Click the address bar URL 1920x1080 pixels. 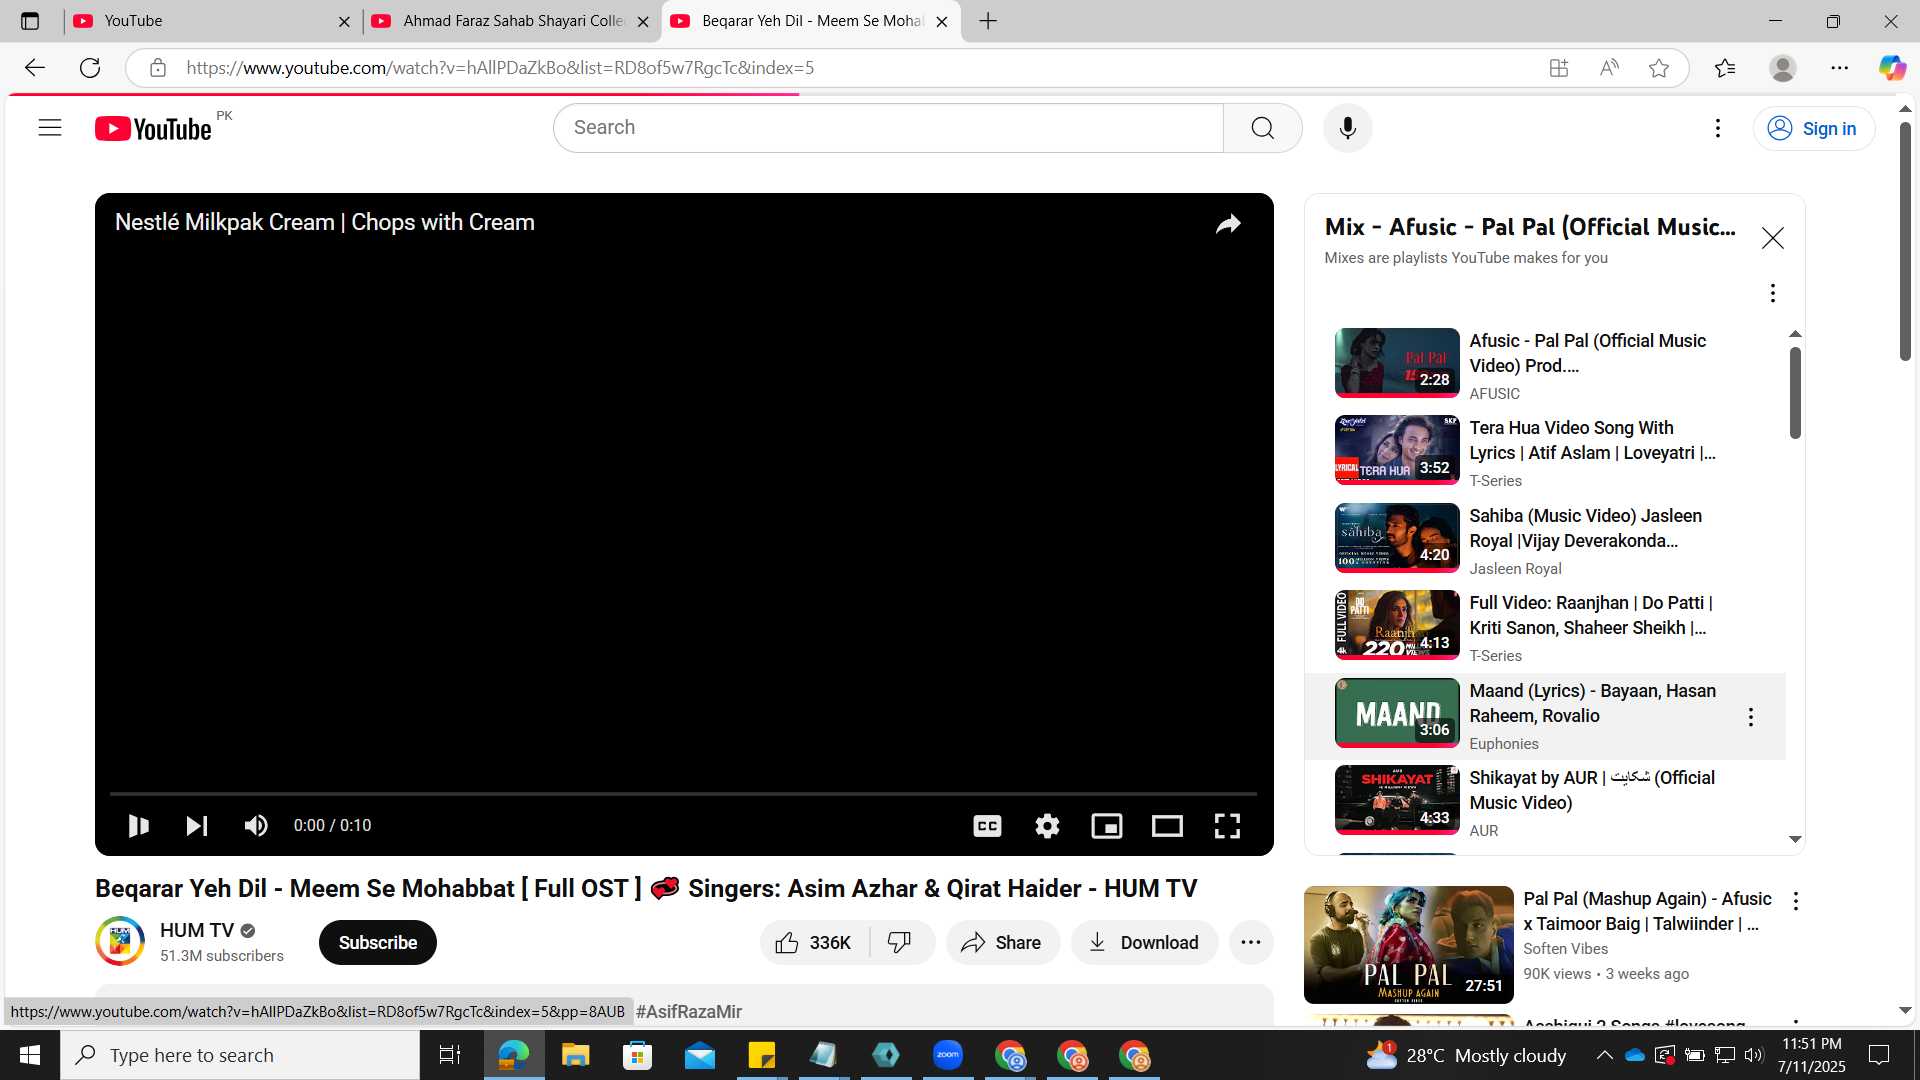[x=500, y=68]
